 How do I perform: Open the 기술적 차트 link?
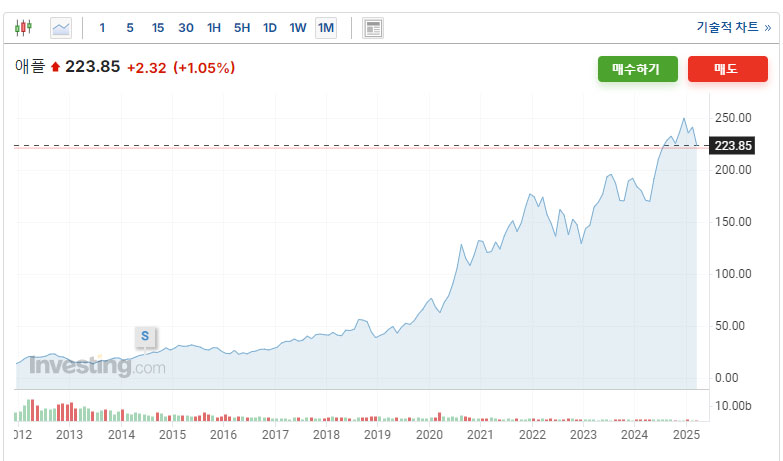(734, 27)
